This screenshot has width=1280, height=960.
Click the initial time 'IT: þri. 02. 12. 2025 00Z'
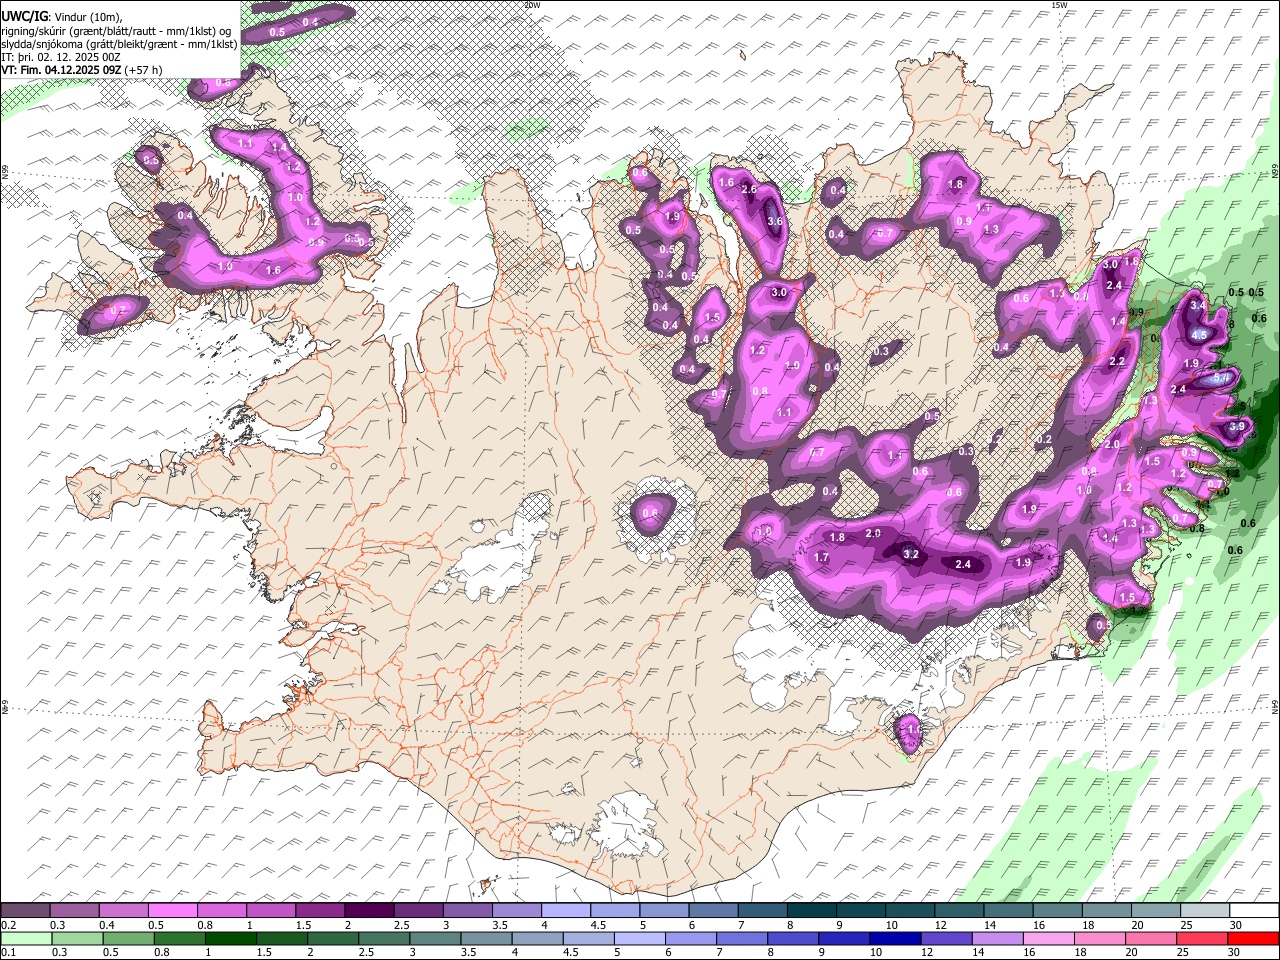coord(61,57)
